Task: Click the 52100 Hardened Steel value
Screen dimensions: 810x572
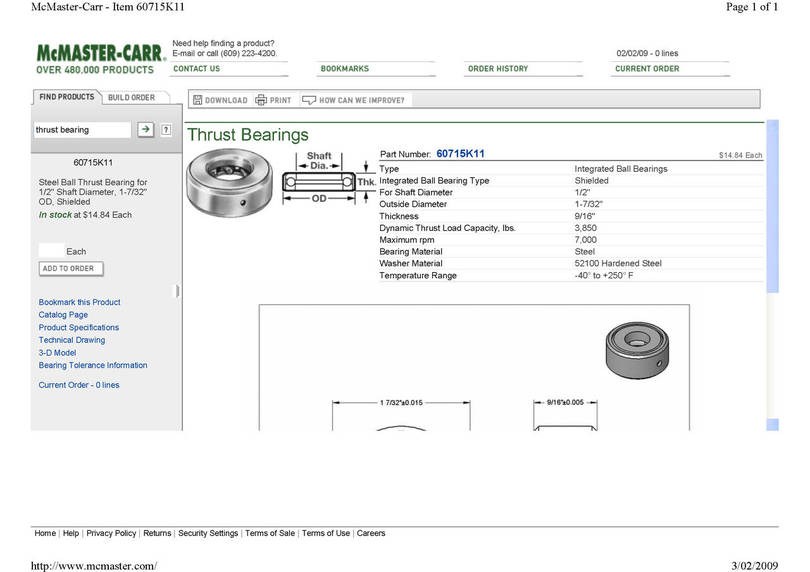Action: pyautogui.click(x=618, y=264)
